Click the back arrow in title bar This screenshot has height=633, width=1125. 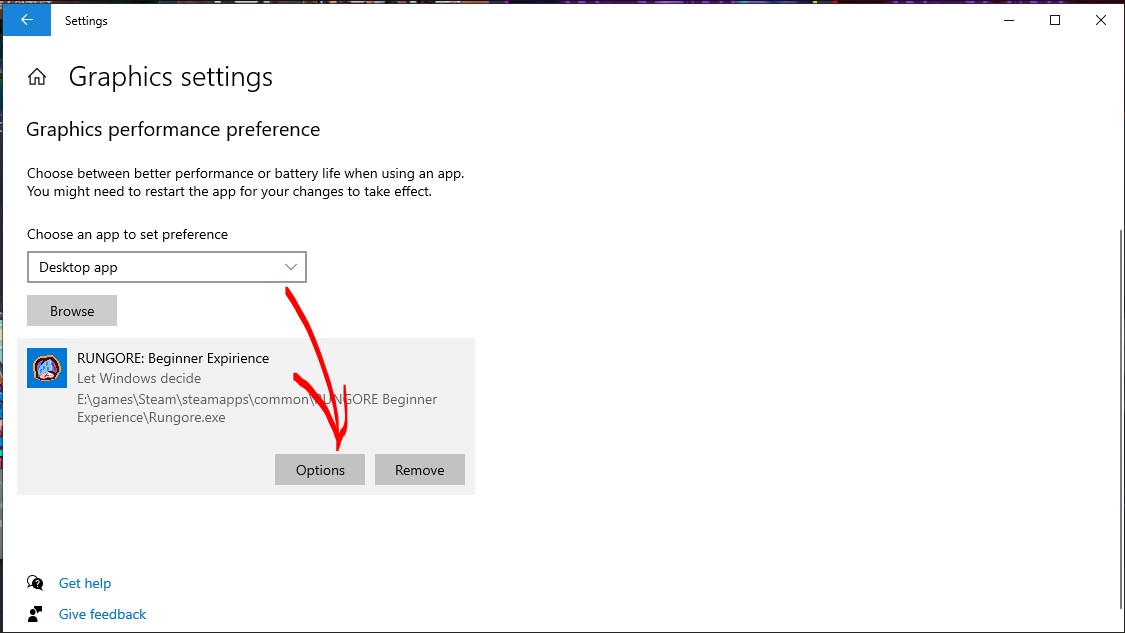point(27,20)
